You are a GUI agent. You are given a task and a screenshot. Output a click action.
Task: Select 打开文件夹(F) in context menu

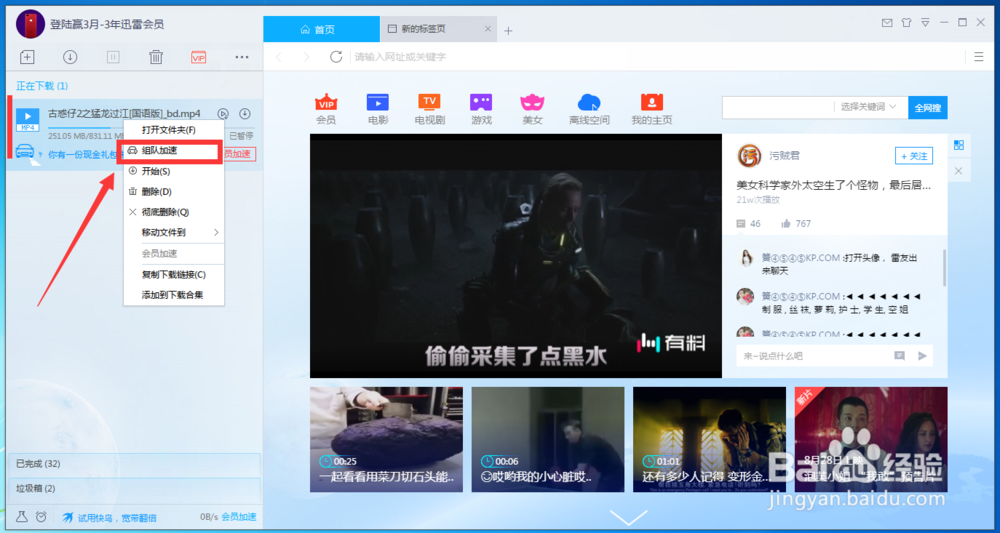(173, 130)
